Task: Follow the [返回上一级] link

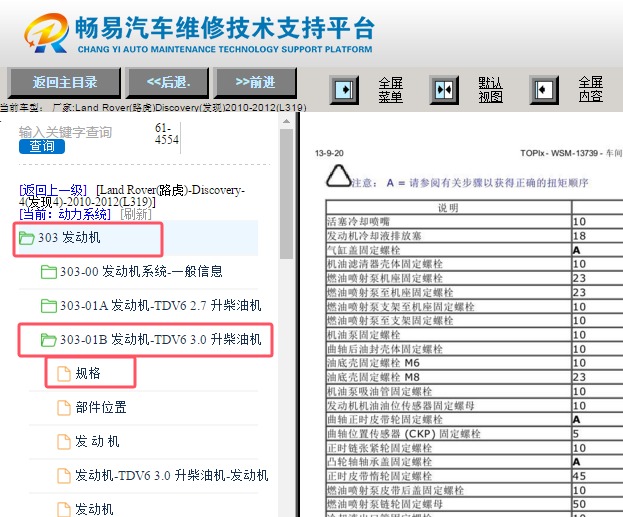Action: (x=53, y=189)
